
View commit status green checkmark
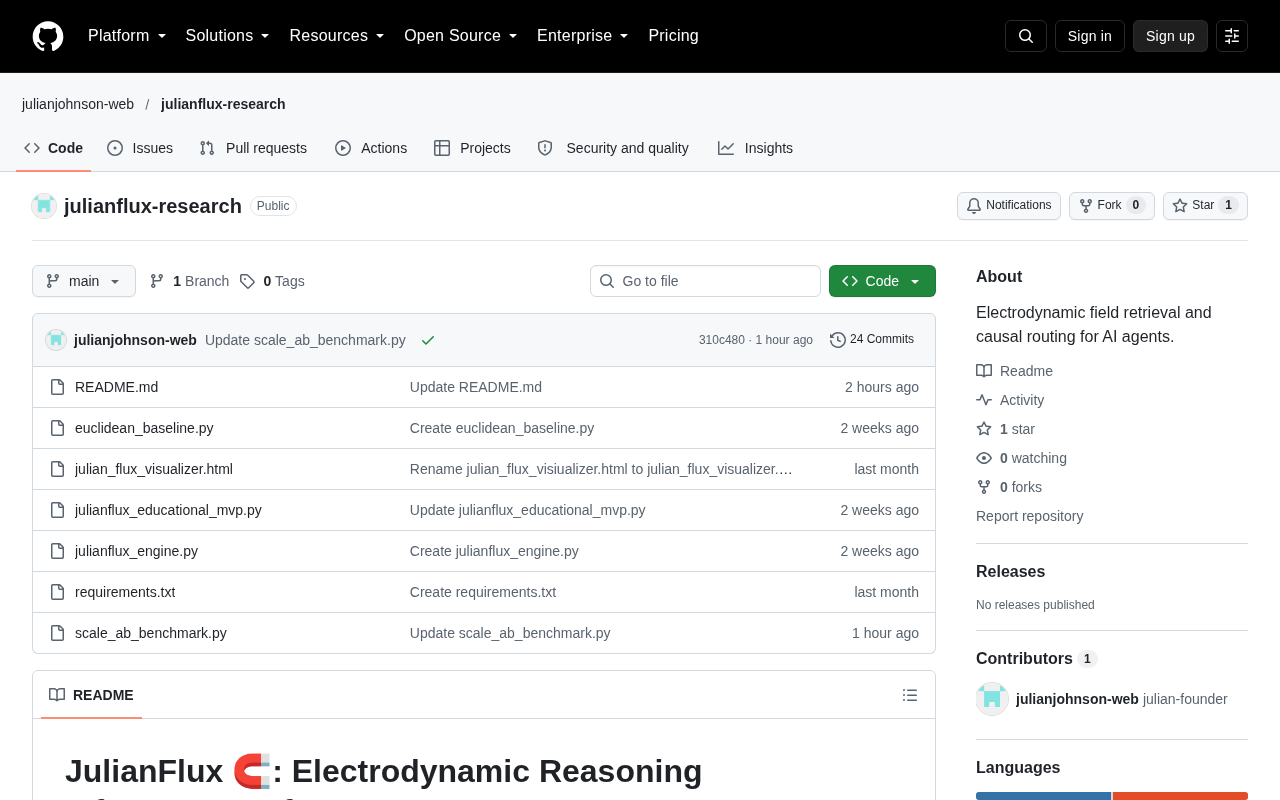[x=428, y=340]
